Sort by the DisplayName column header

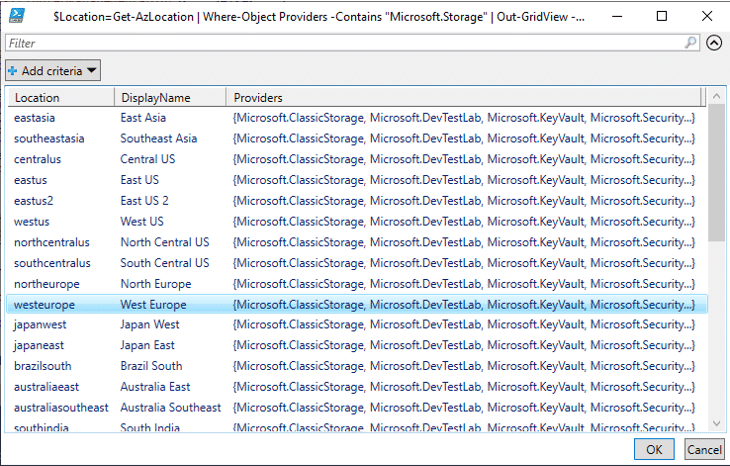(170, 97)
